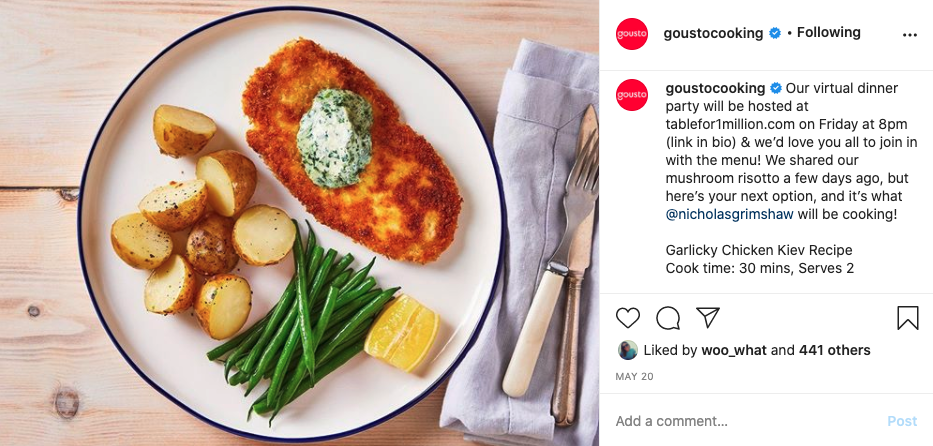Click the small liker avatar near 'Liked by'
This screenshot has height=446, width=933.
[x=627, y=350]
